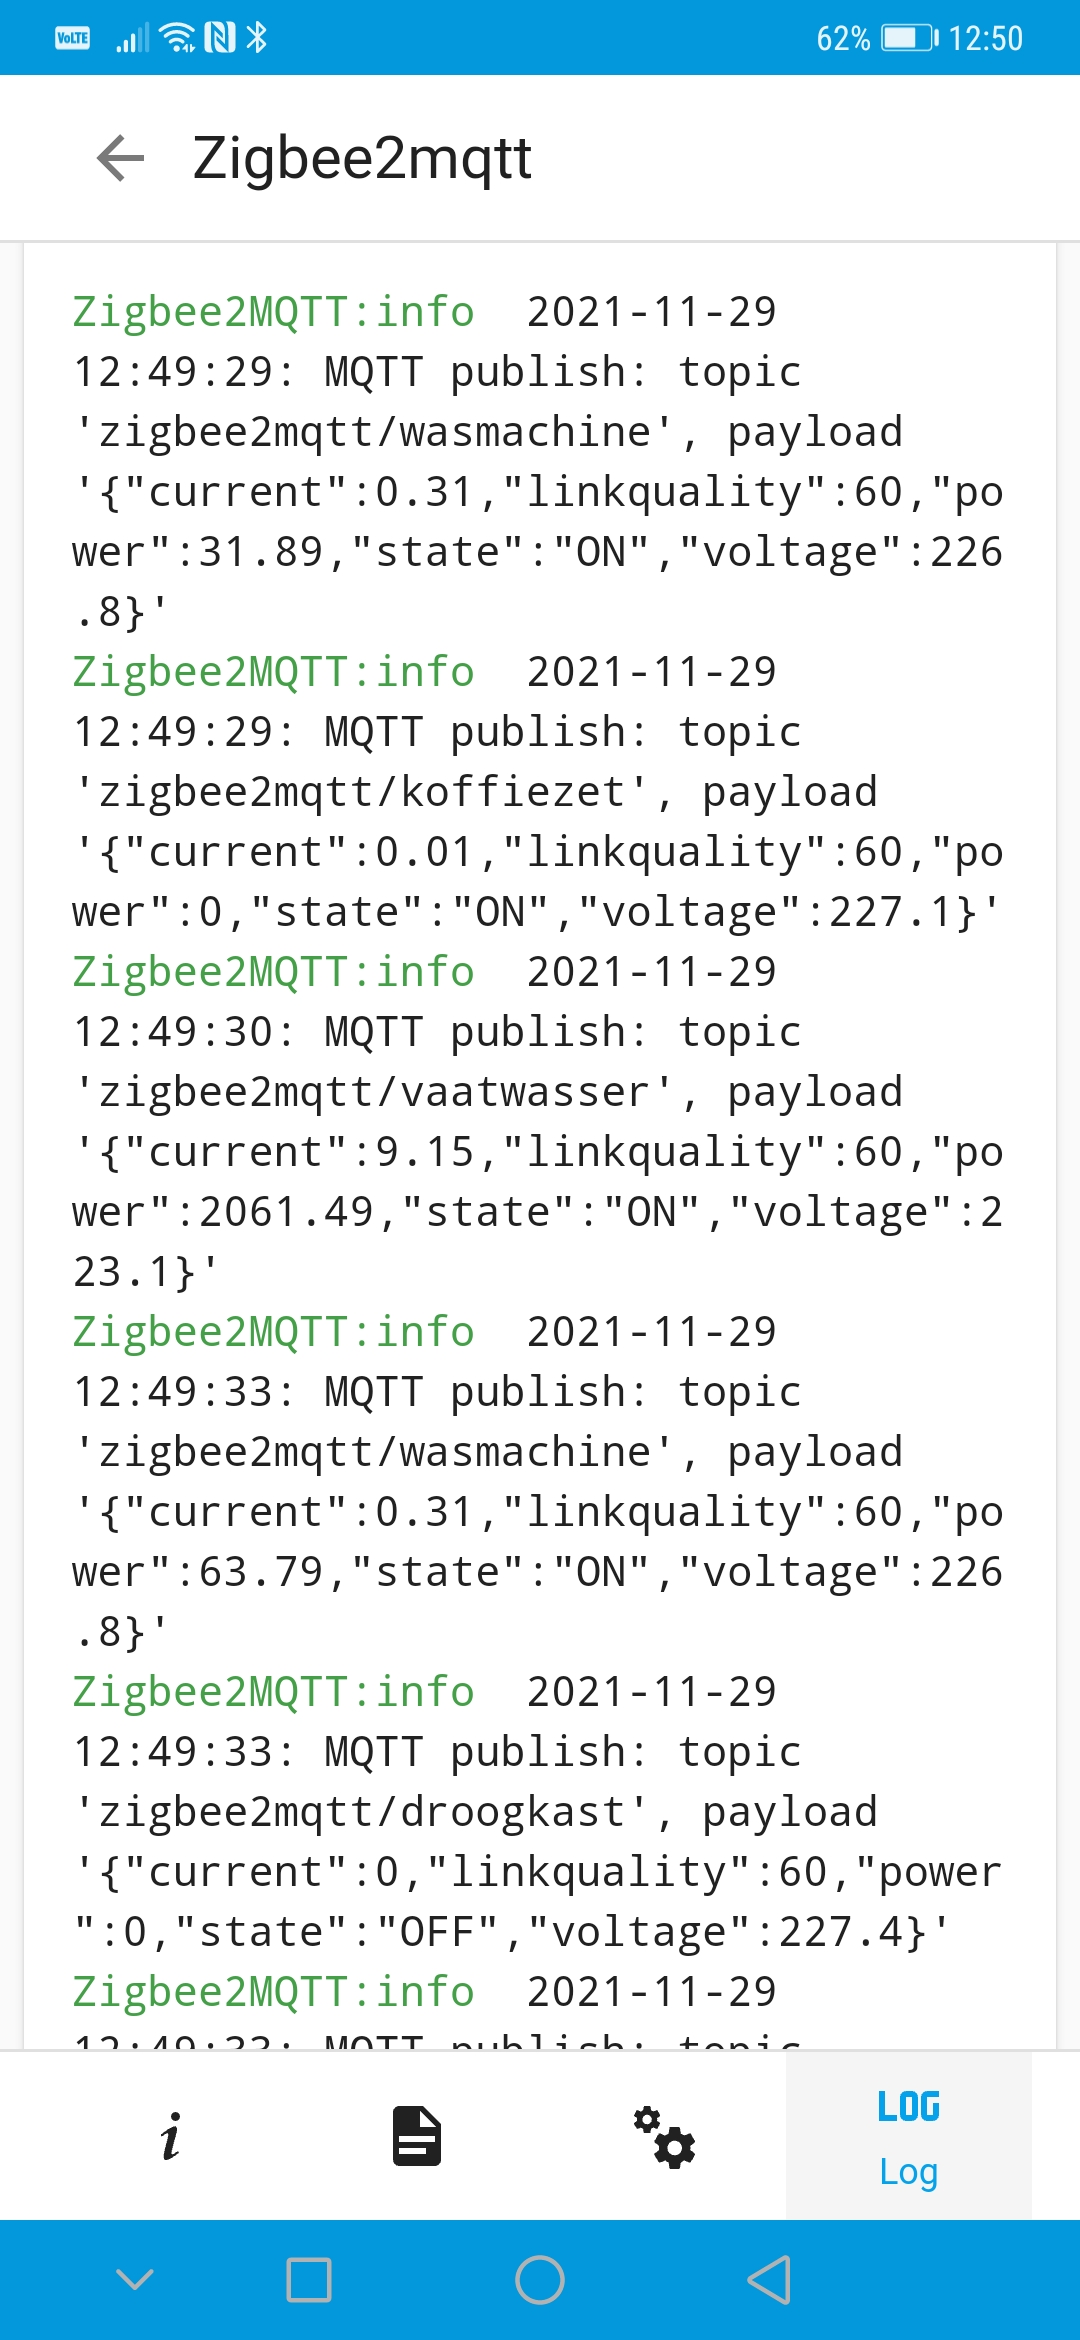1080x2340 pixels.
Task: Tap the Android home circle button
Action: coord(540,2280)
